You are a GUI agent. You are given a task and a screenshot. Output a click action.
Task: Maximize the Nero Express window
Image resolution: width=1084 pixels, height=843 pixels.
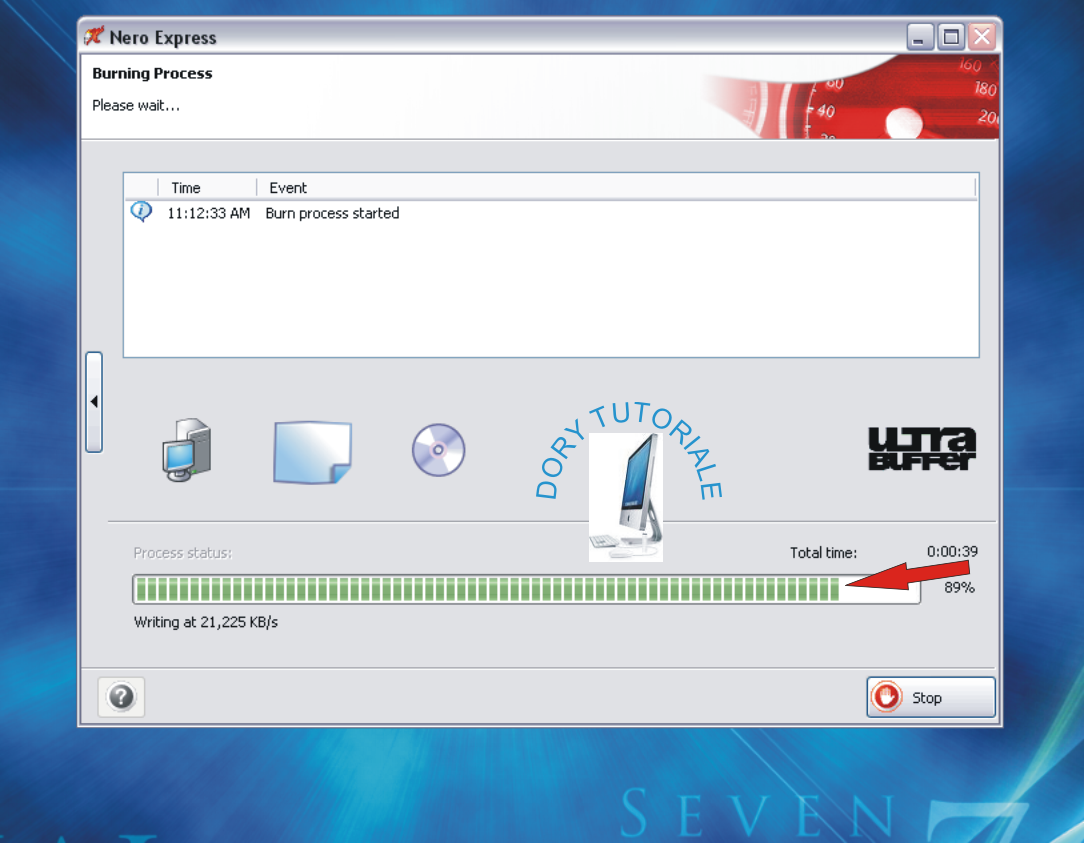click(x=951, y=37)
